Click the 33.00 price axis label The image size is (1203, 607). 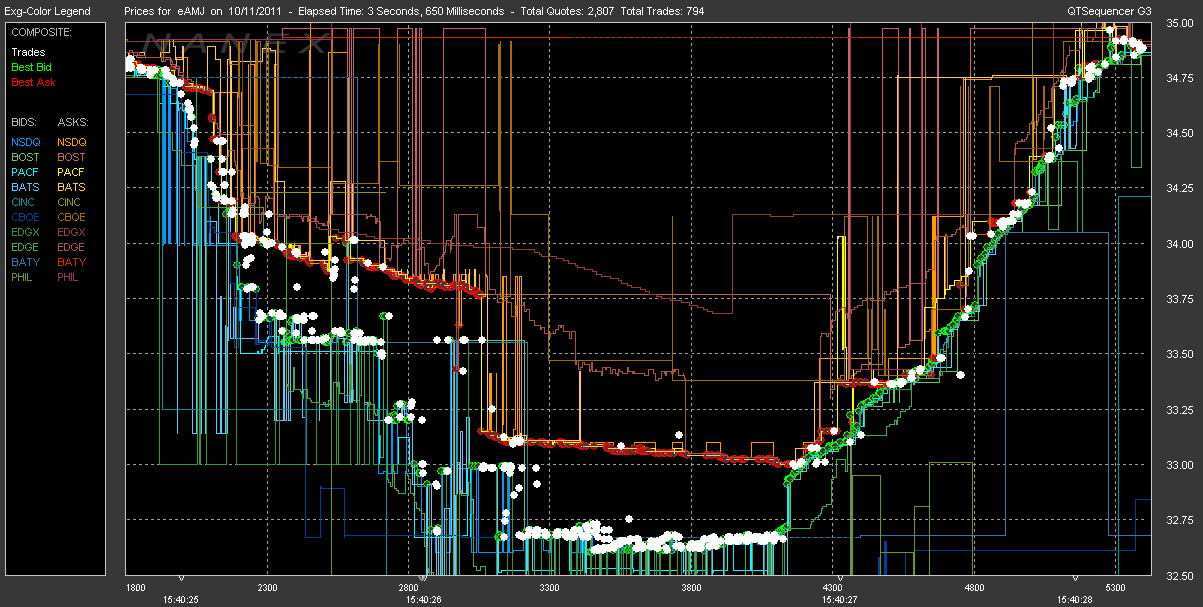1179,465
